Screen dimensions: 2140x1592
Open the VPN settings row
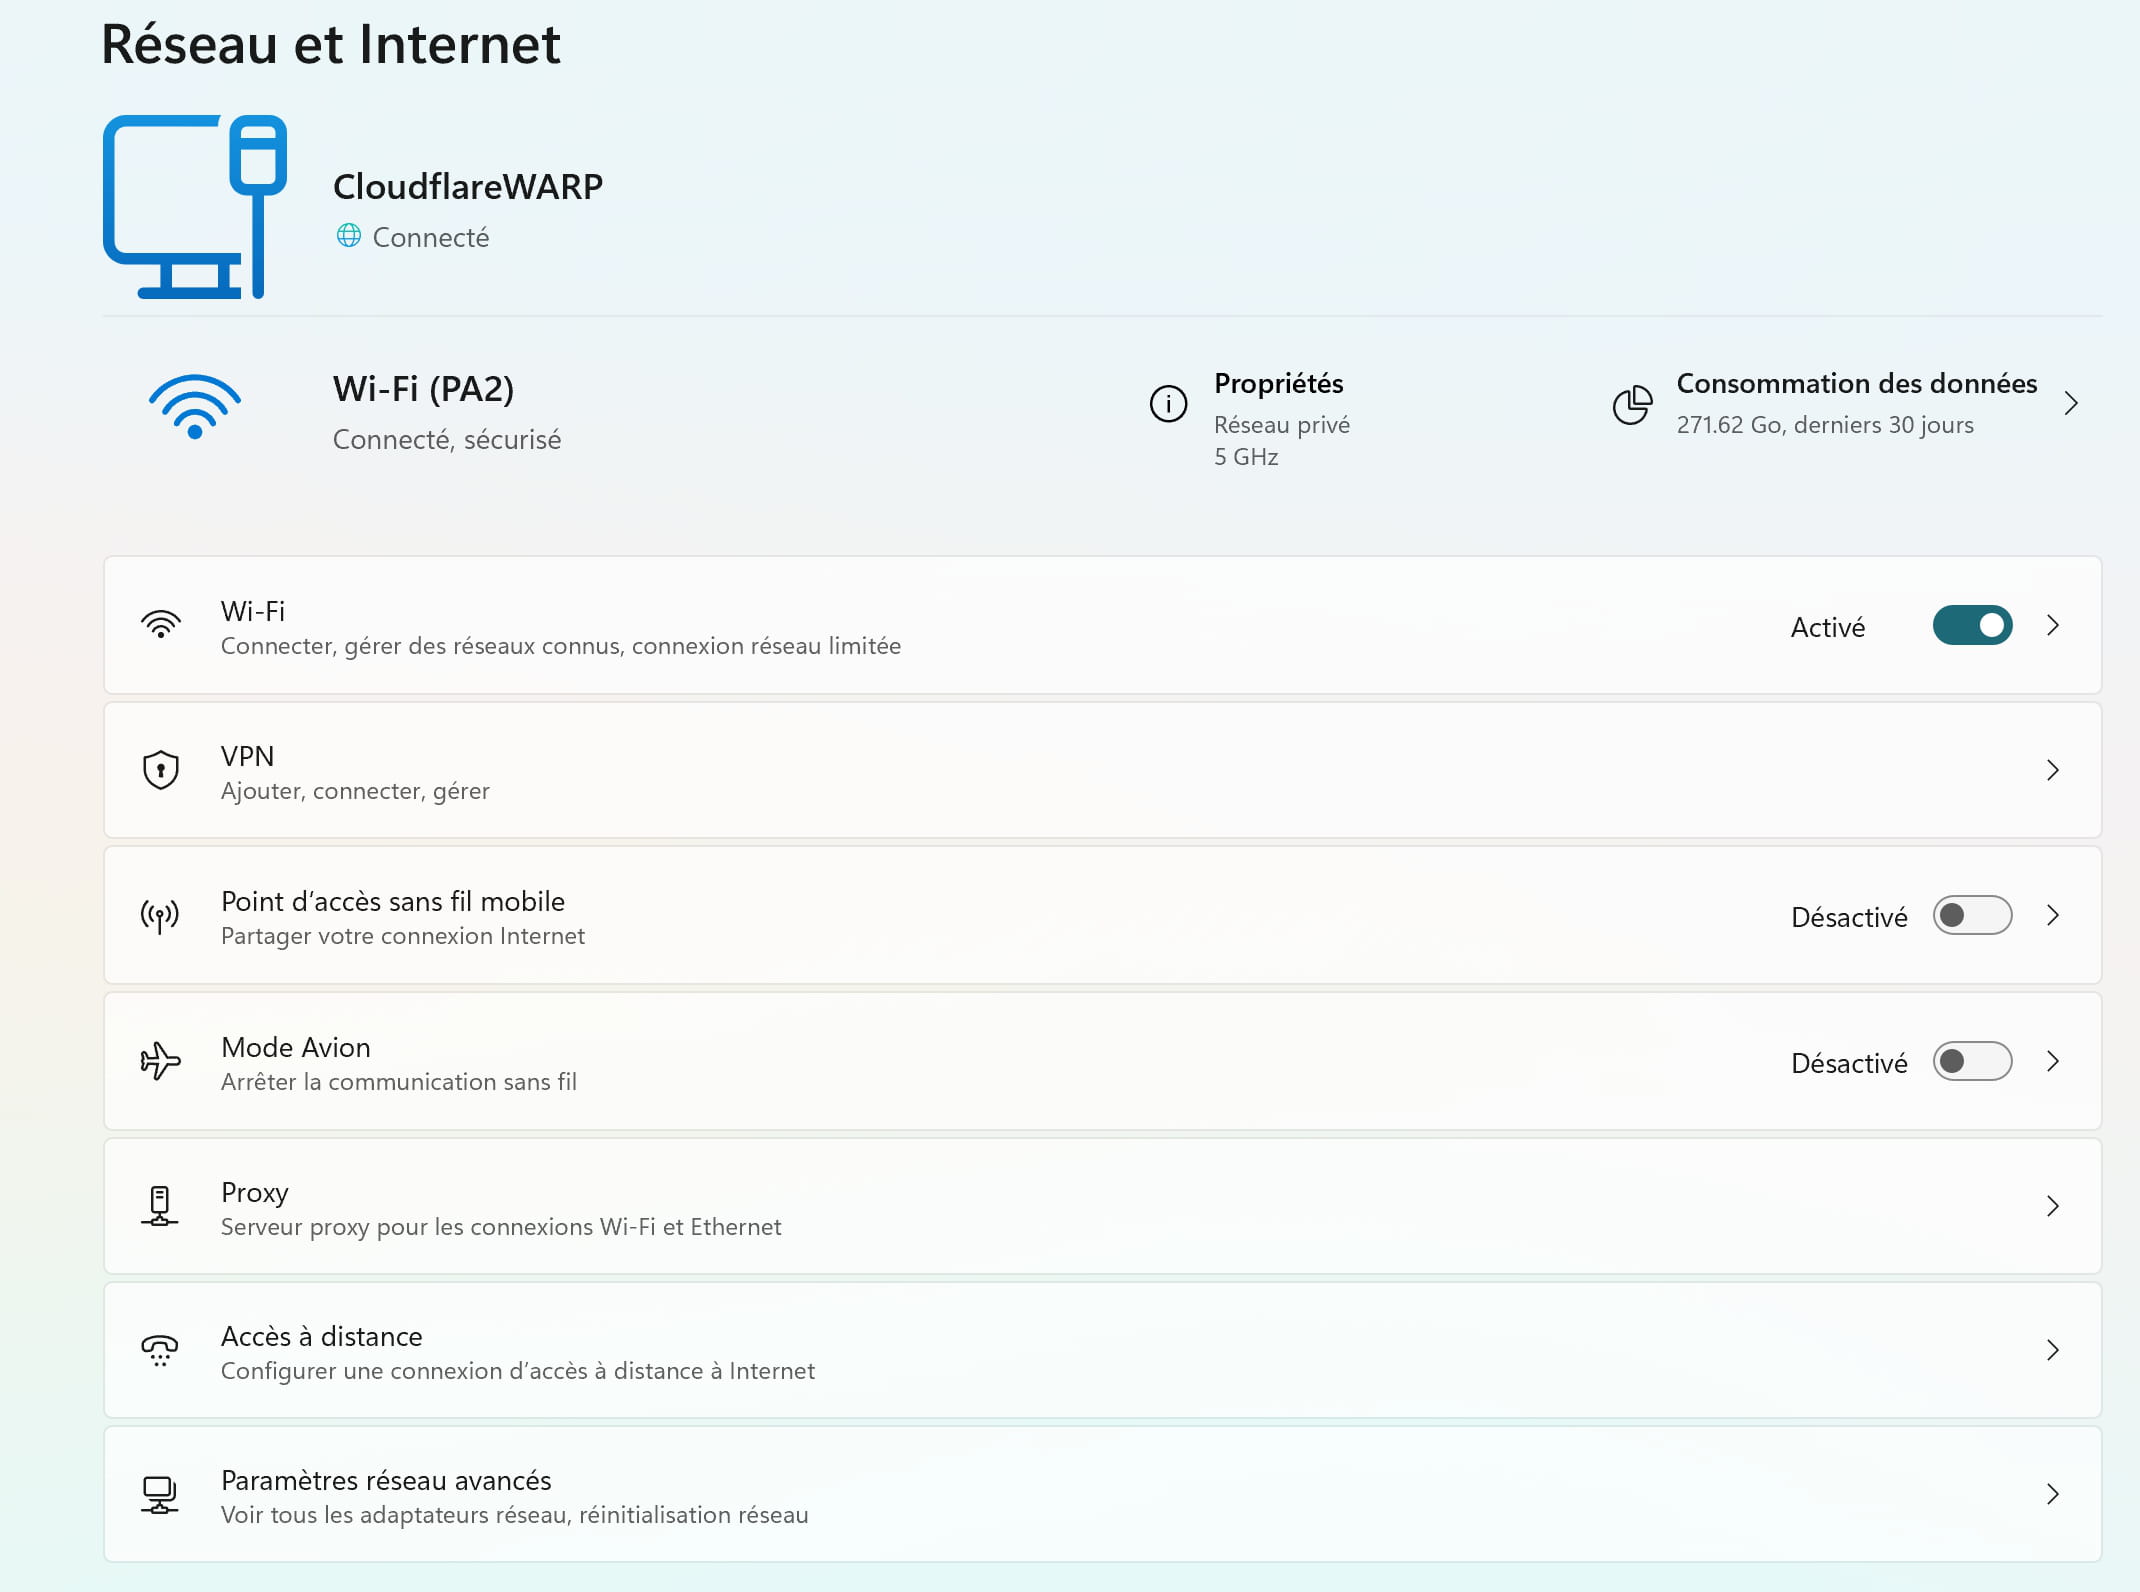click(x=1103, y=770)
